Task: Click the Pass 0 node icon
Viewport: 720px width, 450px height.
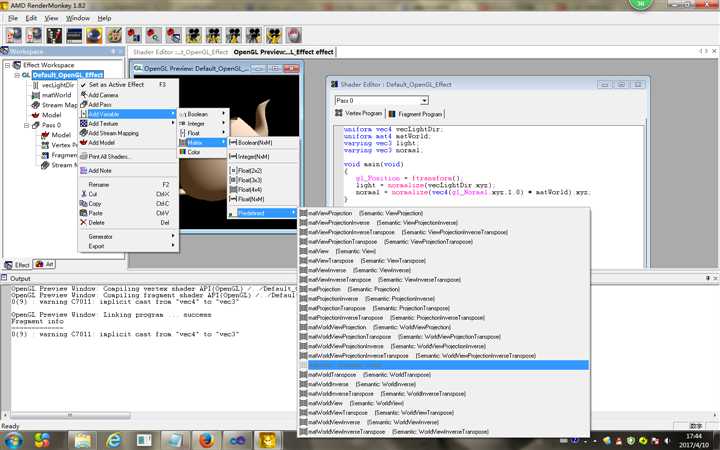Action: (x=35, y=125)
